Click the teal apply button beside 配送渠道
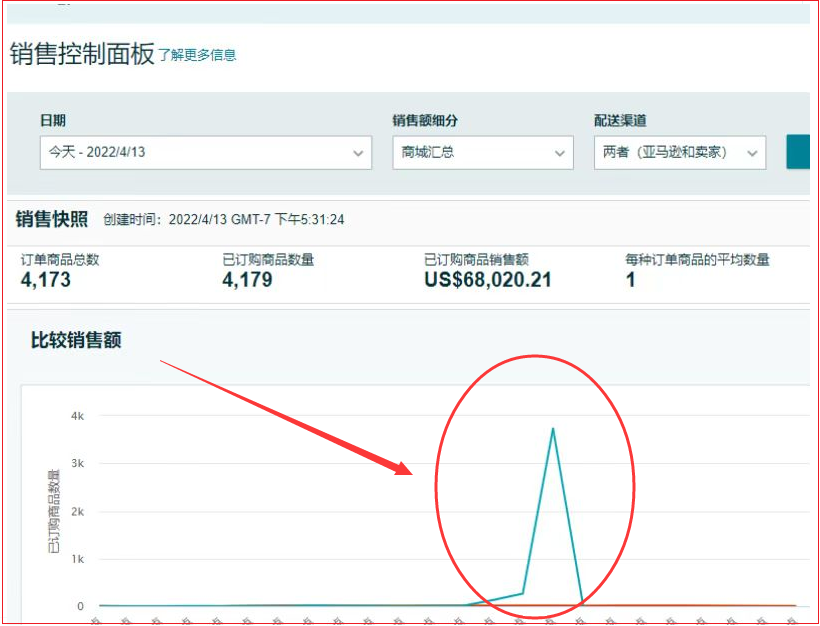 (x=798, y=152)
